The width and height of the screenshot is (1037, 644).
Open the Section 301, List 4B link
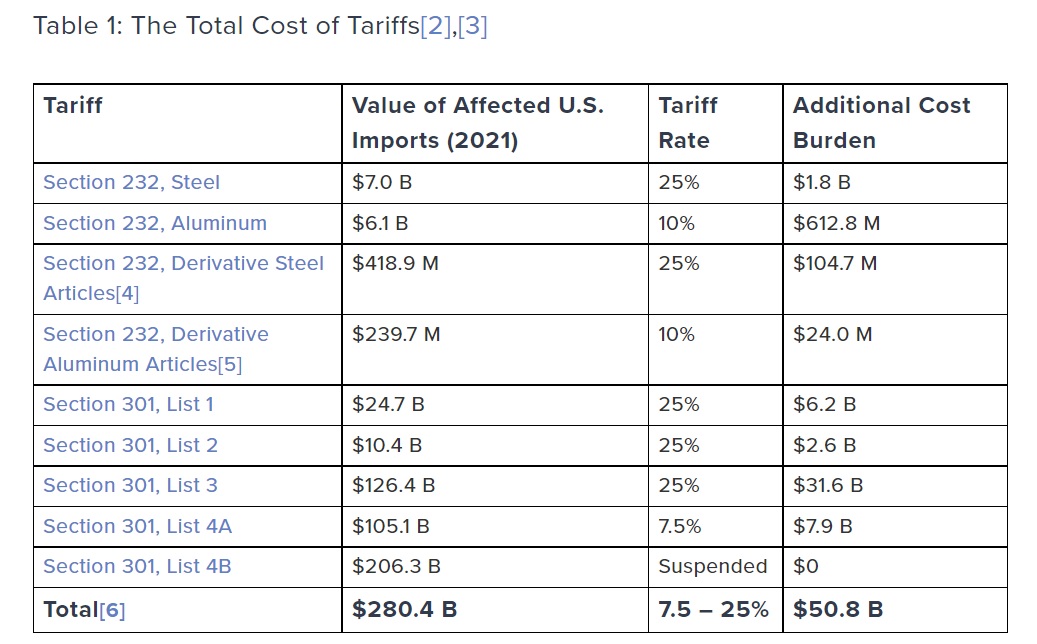tap(137, 567)
